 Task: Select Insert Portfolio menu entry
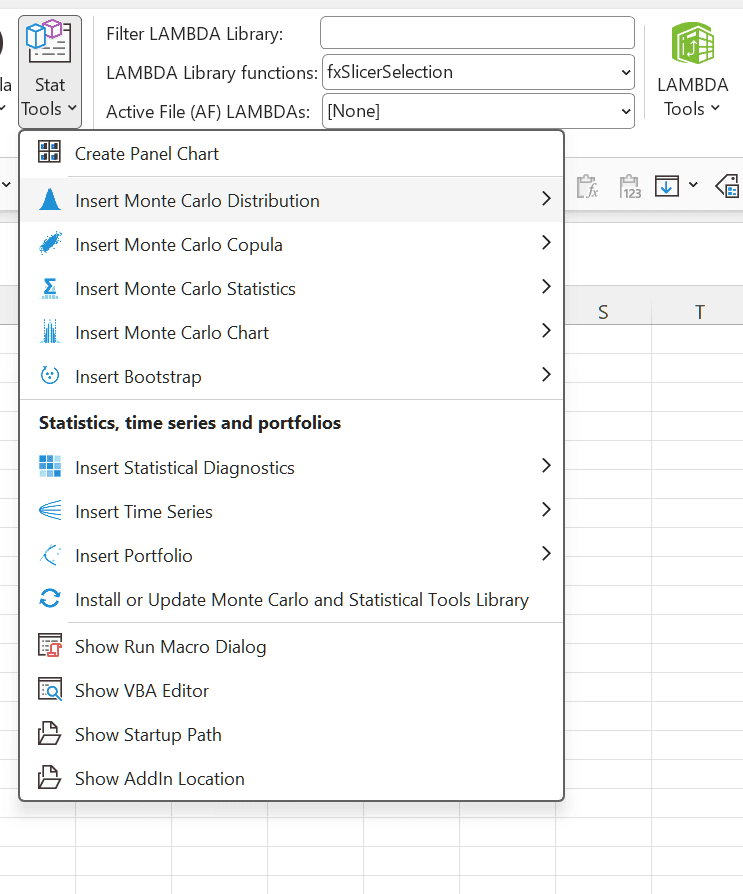pos(291,555)
